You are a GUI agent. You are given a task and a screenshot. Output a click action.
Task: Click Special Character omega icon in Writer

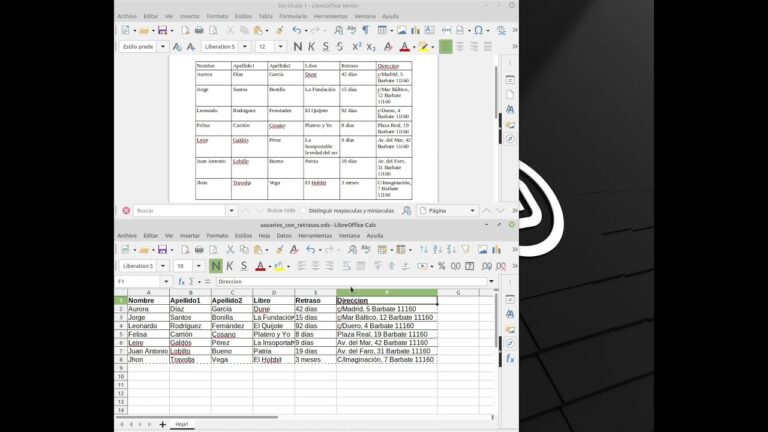pyautogui.click(x=479, y=30)
